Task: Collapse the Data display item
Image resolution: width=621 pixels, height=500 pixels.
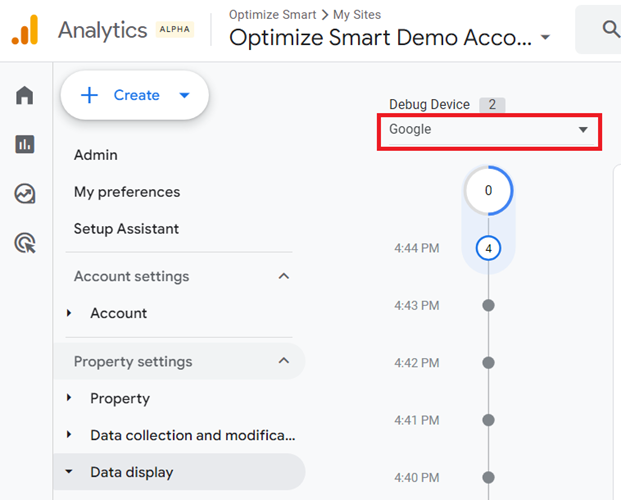Action: (69, 471)
